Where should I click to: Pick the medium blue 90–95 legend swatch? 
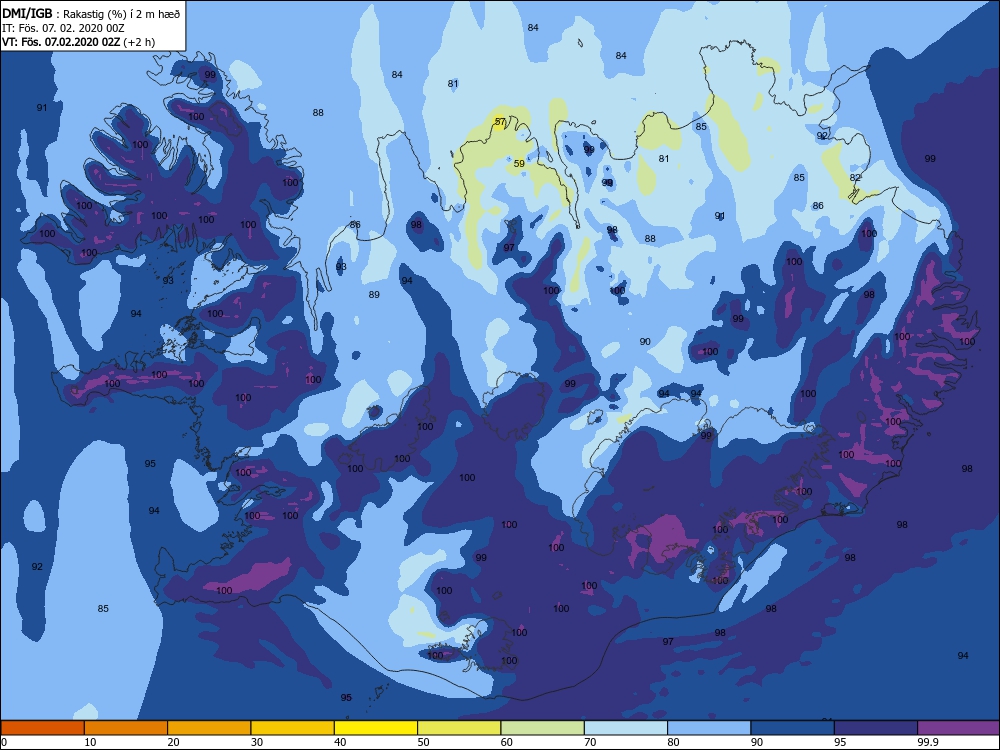(793, 728)
